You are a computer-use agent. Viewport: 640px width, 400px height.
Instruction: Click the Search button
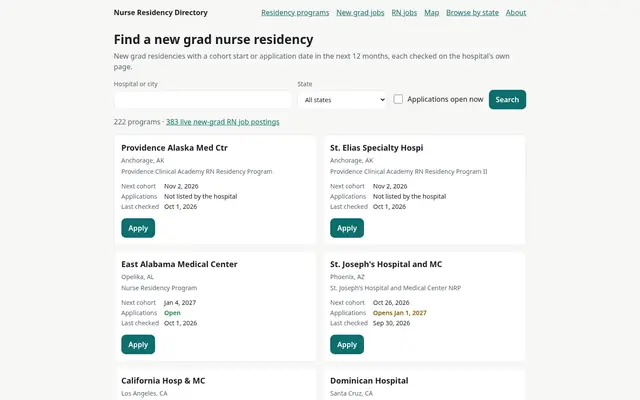507,100
